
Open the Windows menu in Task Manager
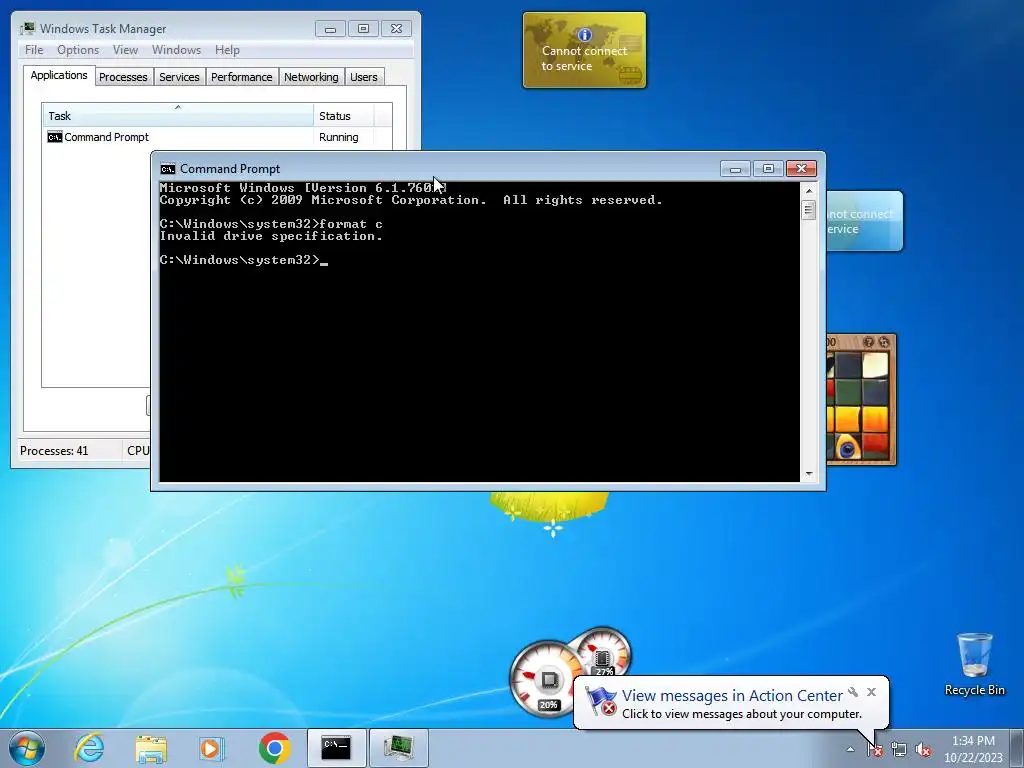click(x=176, y=50)
